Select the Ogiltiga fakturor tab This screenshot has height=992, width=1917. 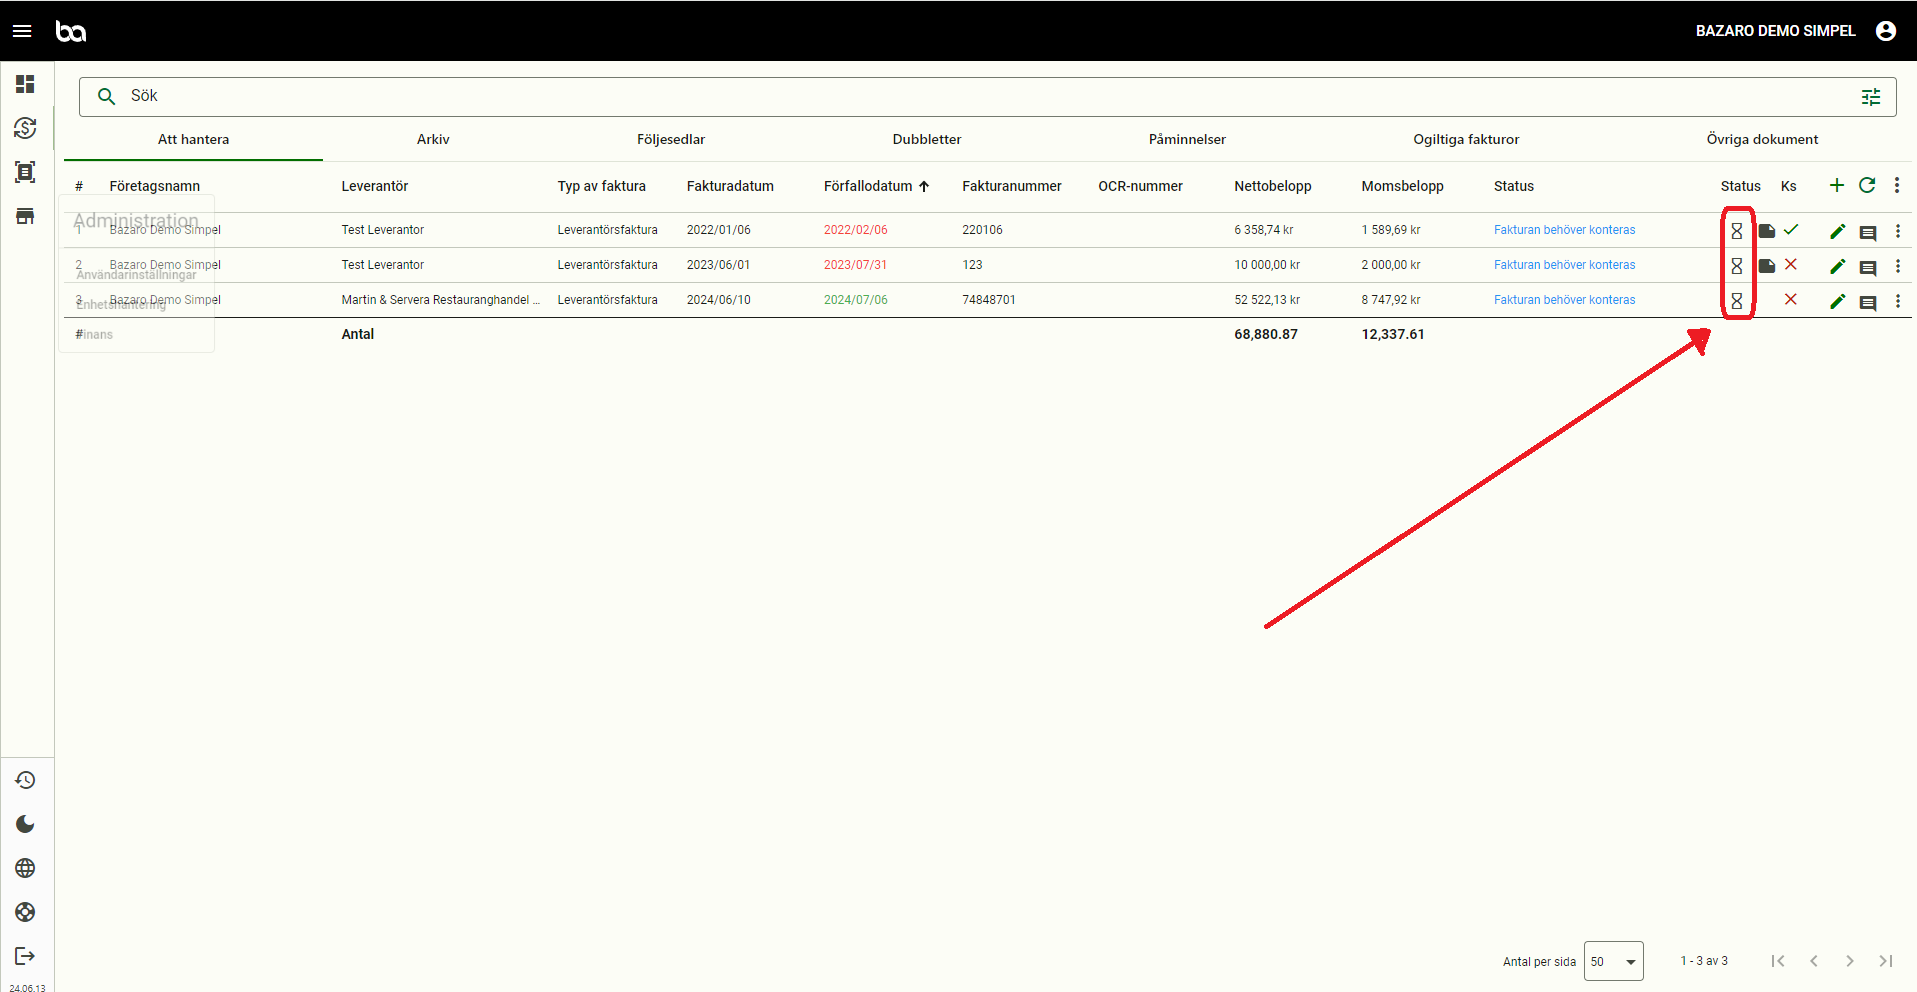[x=1466, y=140]
